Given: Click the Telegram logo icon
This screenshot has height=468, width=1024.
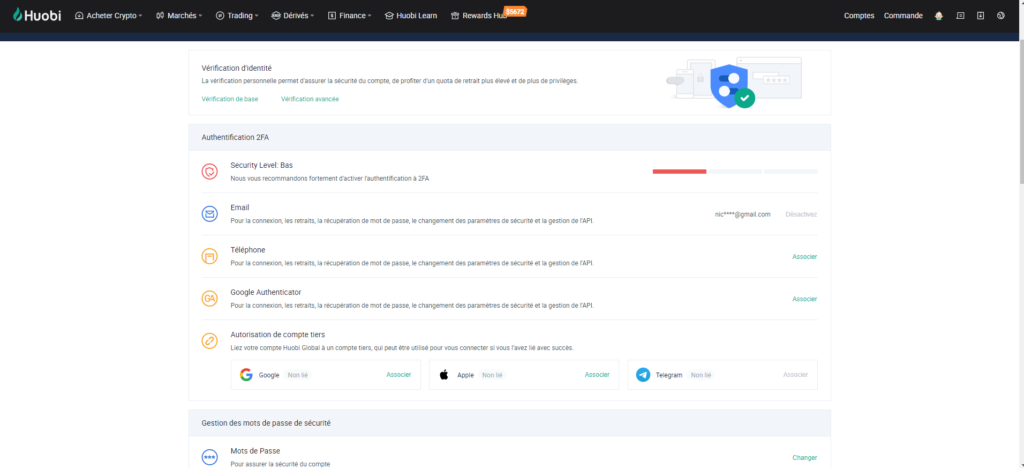Looking at the screenshot, I should tap(643, 375).
